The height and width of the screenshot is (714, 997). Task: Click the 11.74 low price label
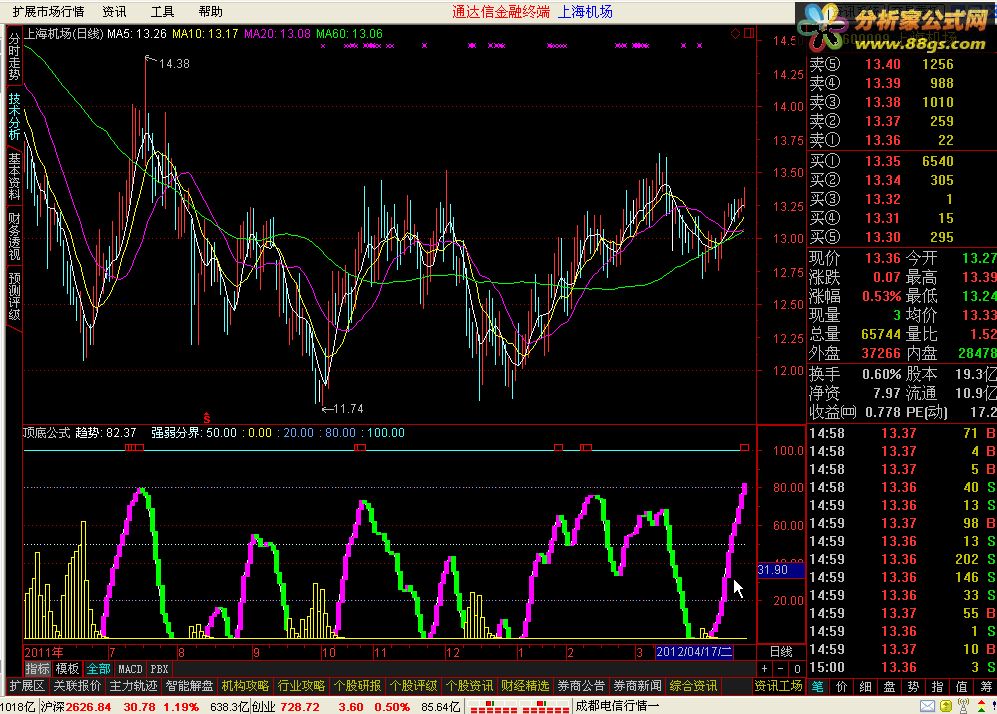(x=348, y=409)
